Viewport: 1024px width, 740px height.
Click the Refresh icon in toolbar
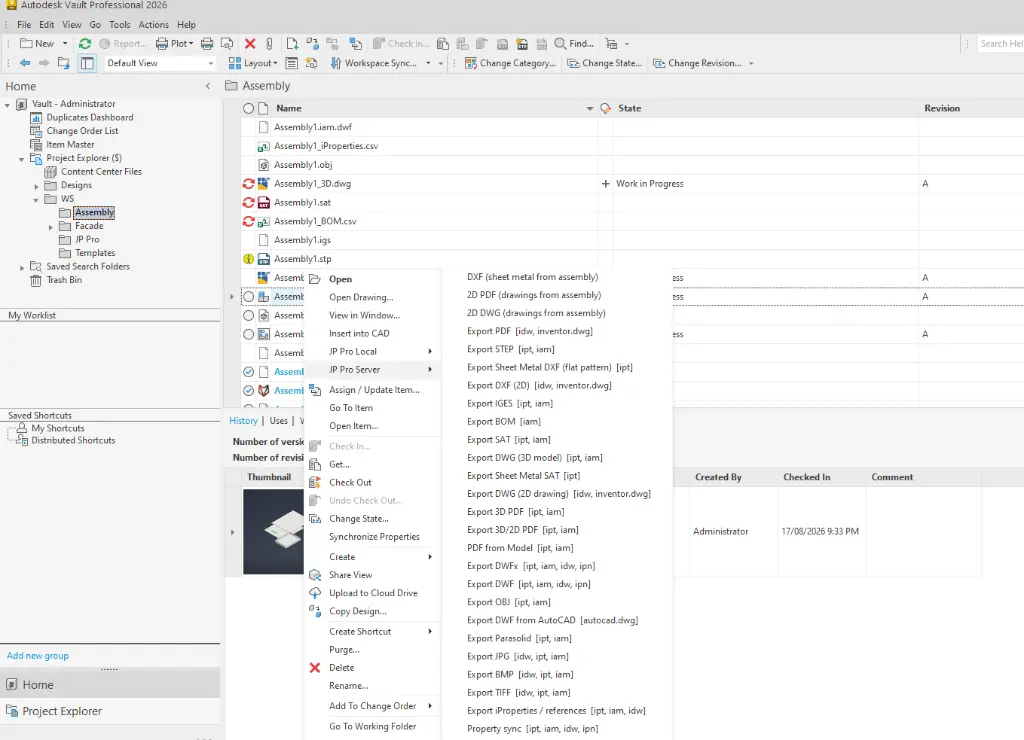(85, 44)
